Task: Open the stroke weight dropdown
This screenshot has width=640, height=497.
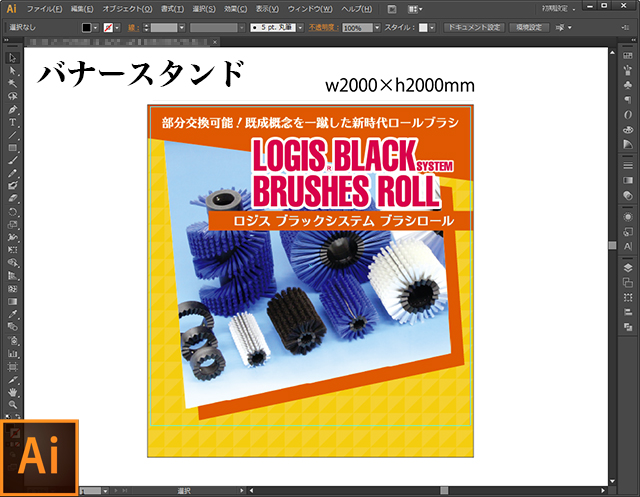Action: [x=182, y=28]
